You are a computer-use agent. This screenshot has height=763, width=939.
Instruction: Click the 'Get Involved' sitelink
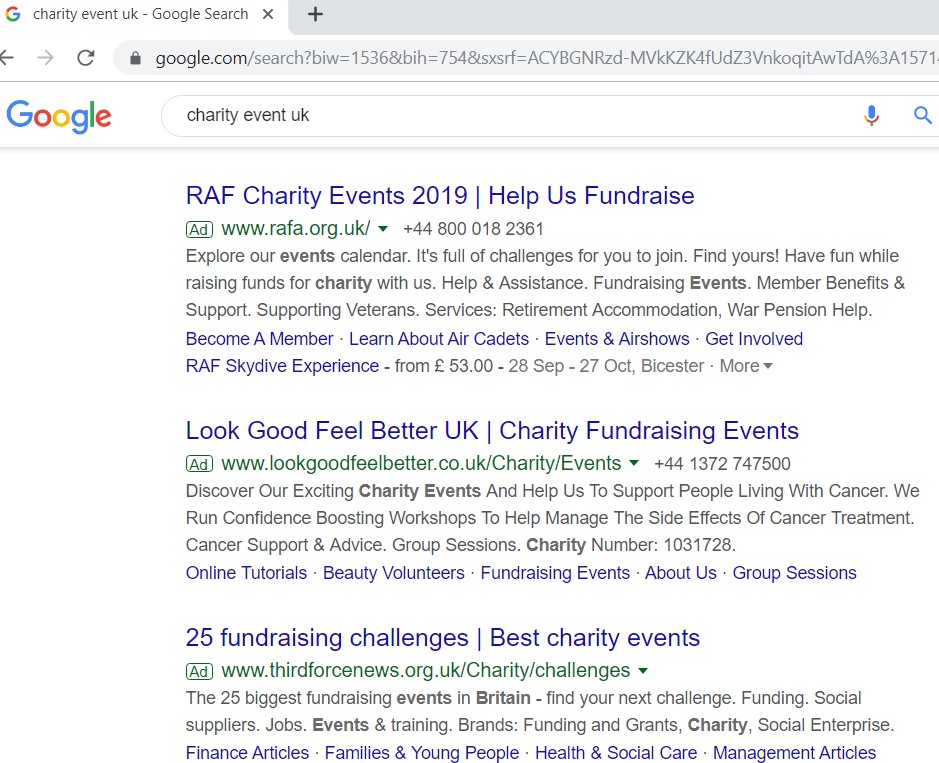click(x=754, y=339)
